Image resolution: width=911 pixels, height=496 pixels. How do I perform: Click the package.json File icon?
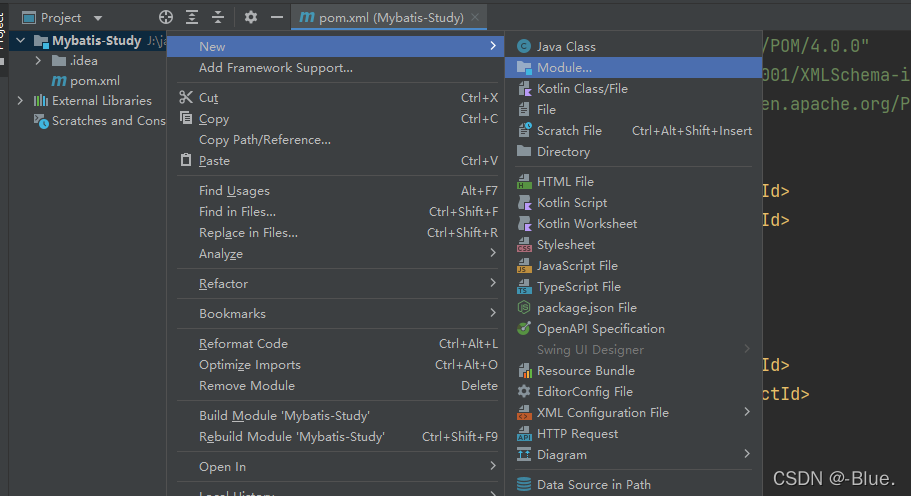tap(524, 308)
